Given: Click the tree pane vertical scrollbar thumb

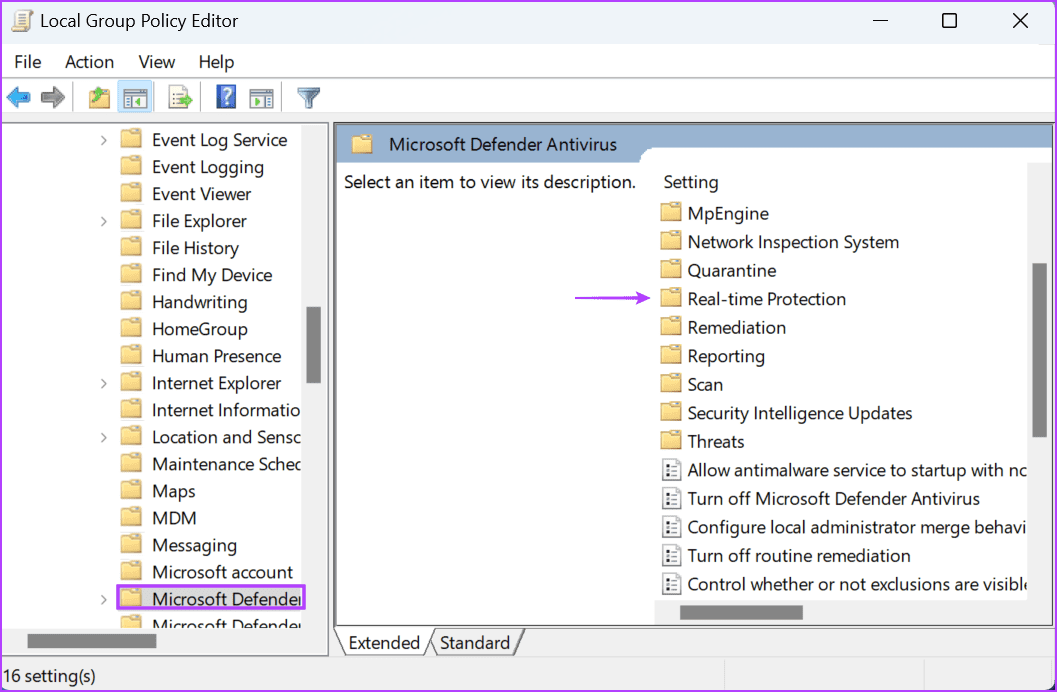Looking at the screenshot, I should click(313, 345).
